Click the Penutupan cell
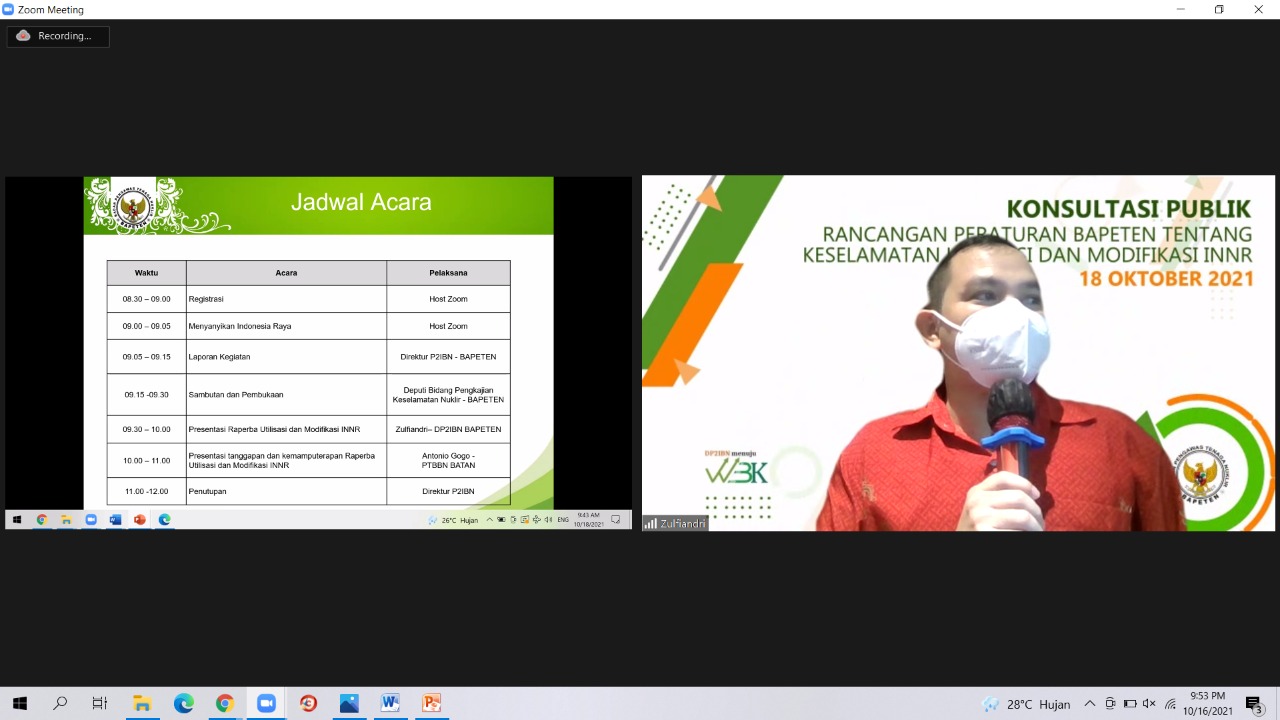This screenshot has height=720, width=1280. point(286,491)
